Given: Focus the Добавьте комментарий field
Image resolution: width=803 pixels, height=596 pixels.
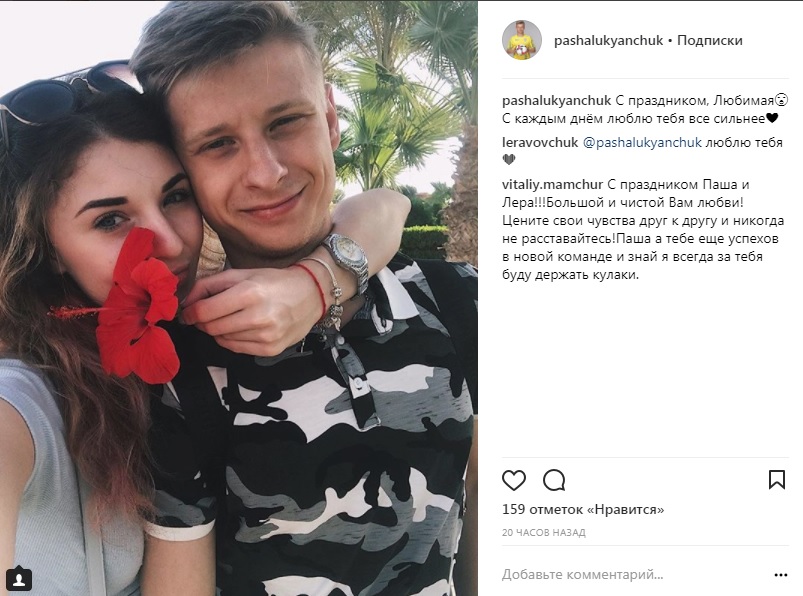Looking at the screenshot, I should point(633,574).
